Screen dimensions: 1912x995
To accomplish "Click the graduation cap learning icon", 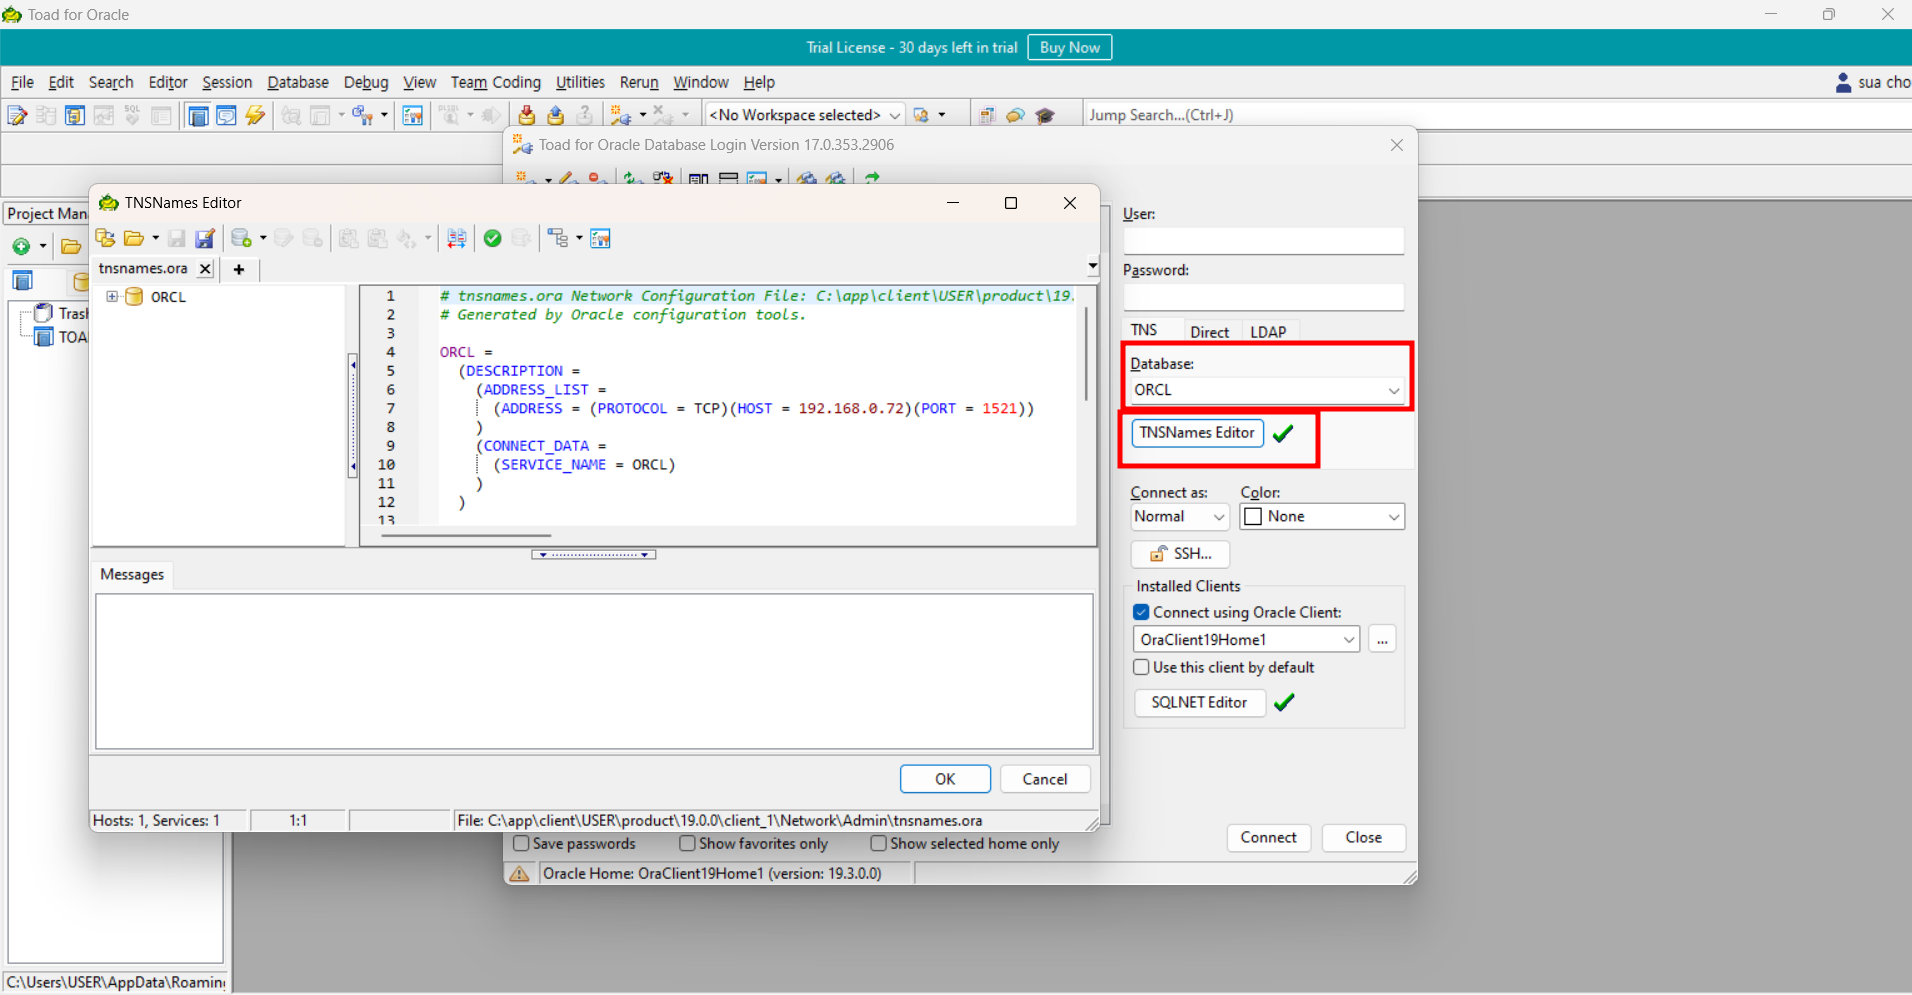I will coord(1045,116).
